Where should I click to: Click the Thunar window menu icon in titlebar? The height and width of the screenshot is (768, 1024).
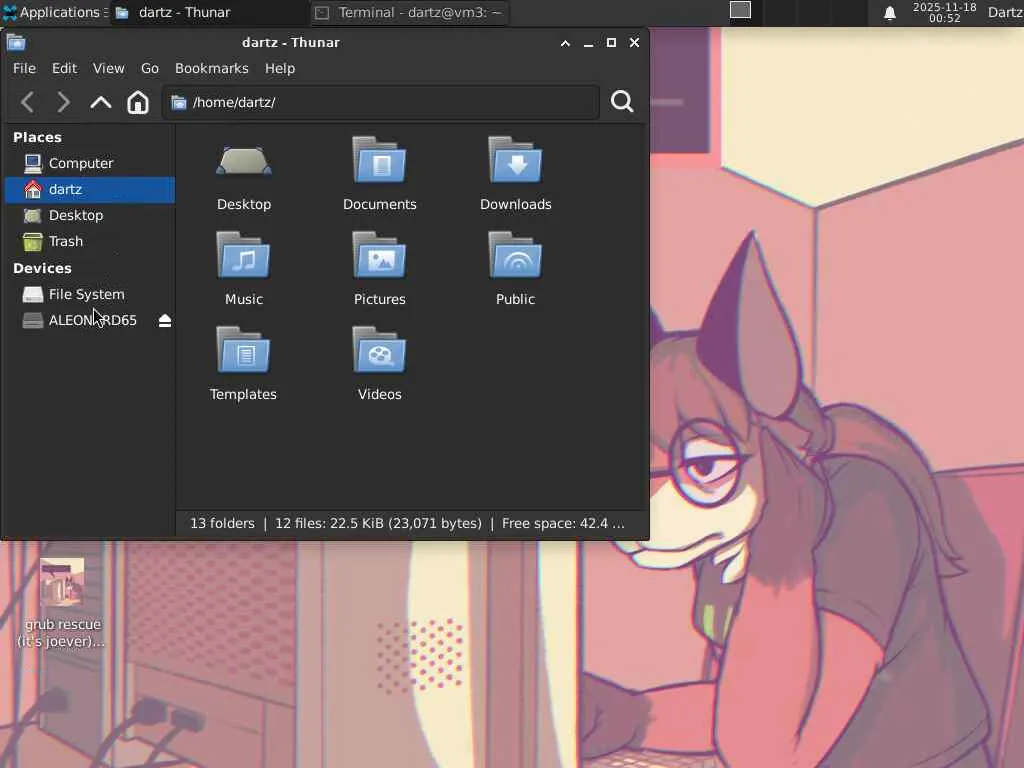click(16, 43)
